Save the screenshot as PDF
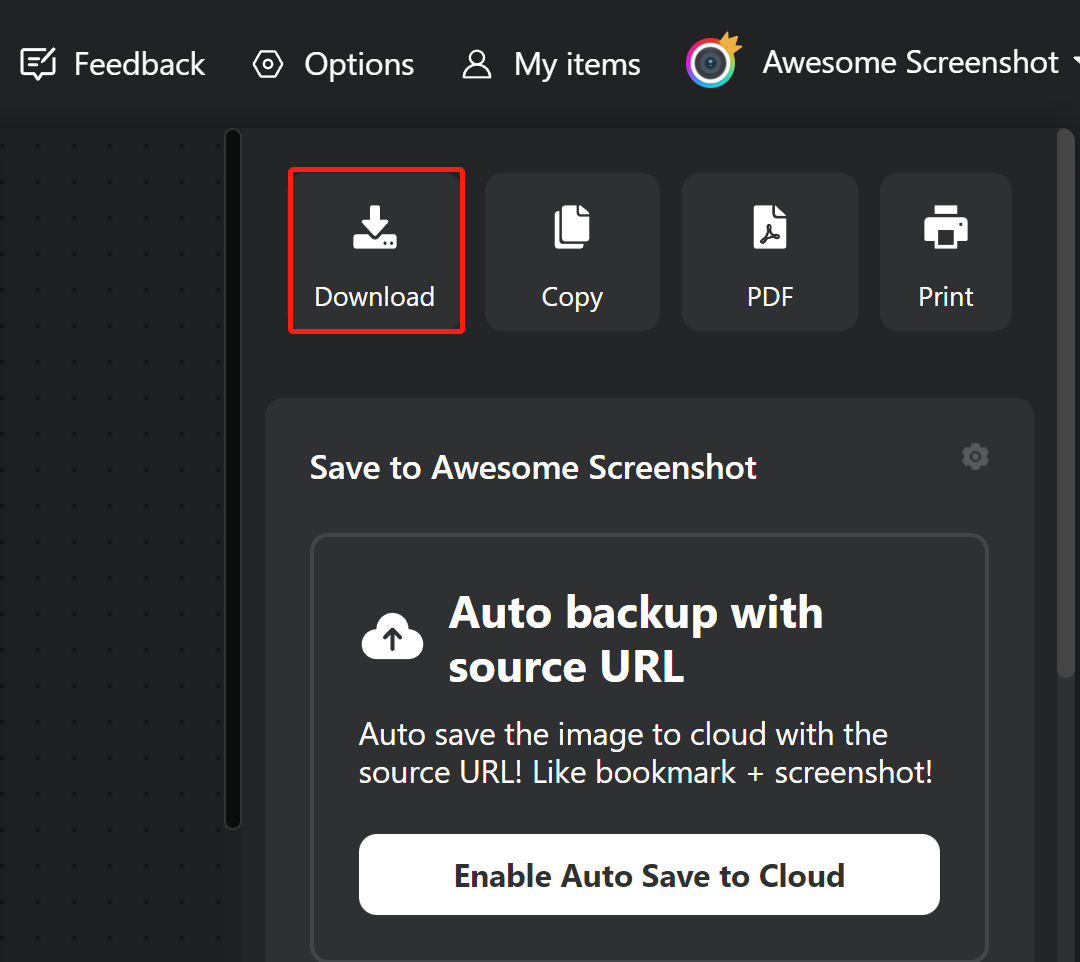 coord(770,251)
